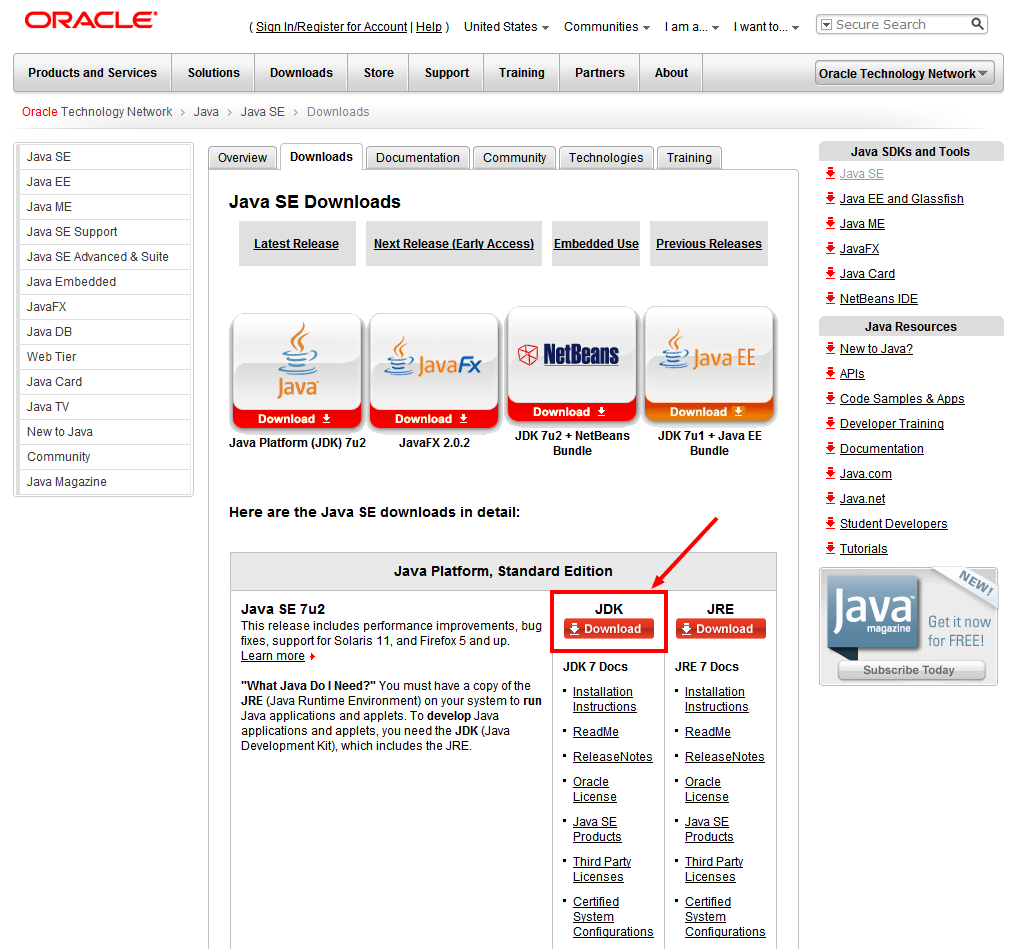Open the Downloads menu in main navigation
The height and width of the screenshot is (949, 1018).
click(x=301, y=73)
